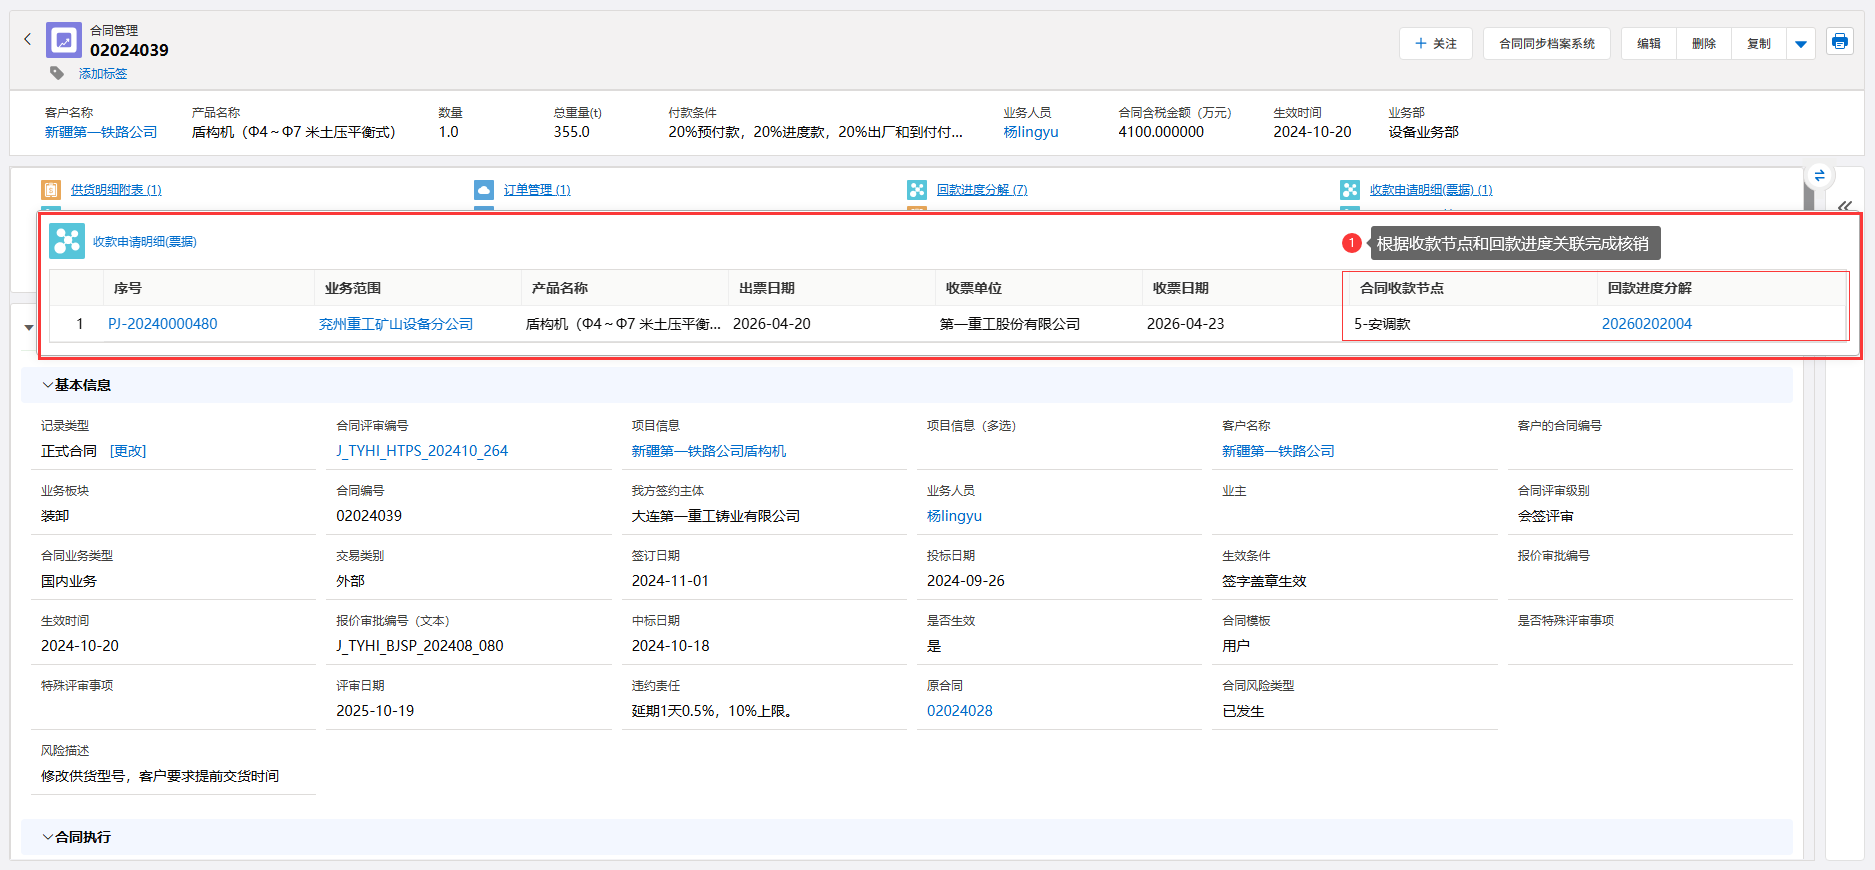
Task: Open row 1 action dropdown arrow at left
Action: coord(29,327)
